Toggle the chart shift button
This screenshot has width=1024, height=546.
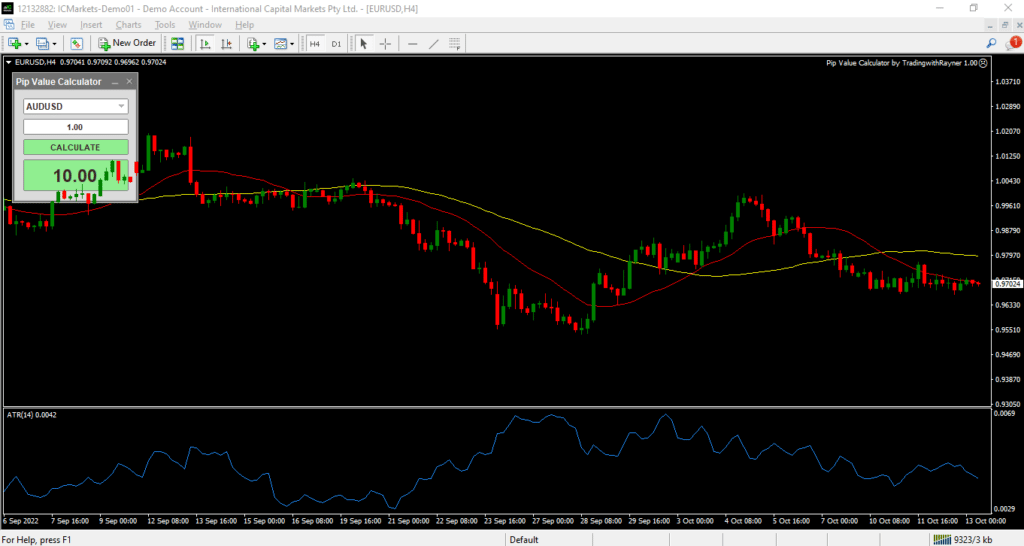(x=226, y=43)
